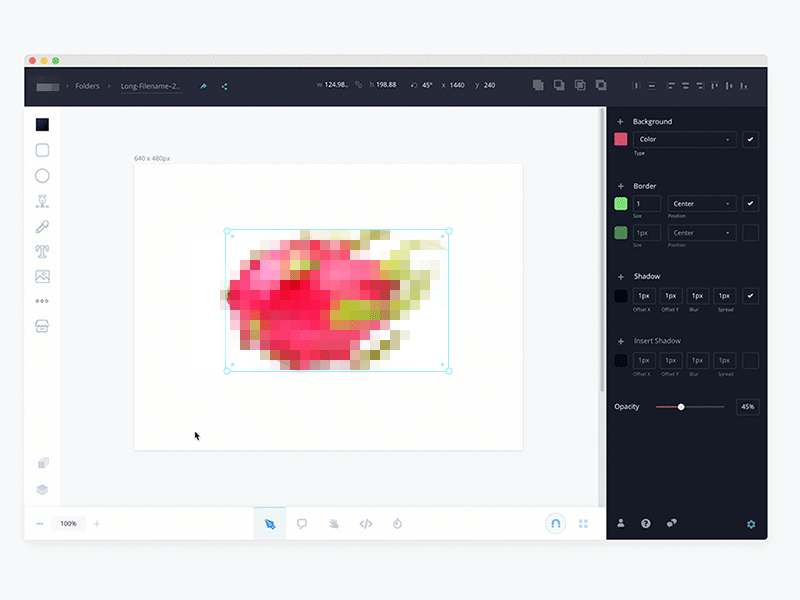The height and width of the screenshot is (600, 800).
Task: Click the black Shadow color swatch
Action: (621, 296)
